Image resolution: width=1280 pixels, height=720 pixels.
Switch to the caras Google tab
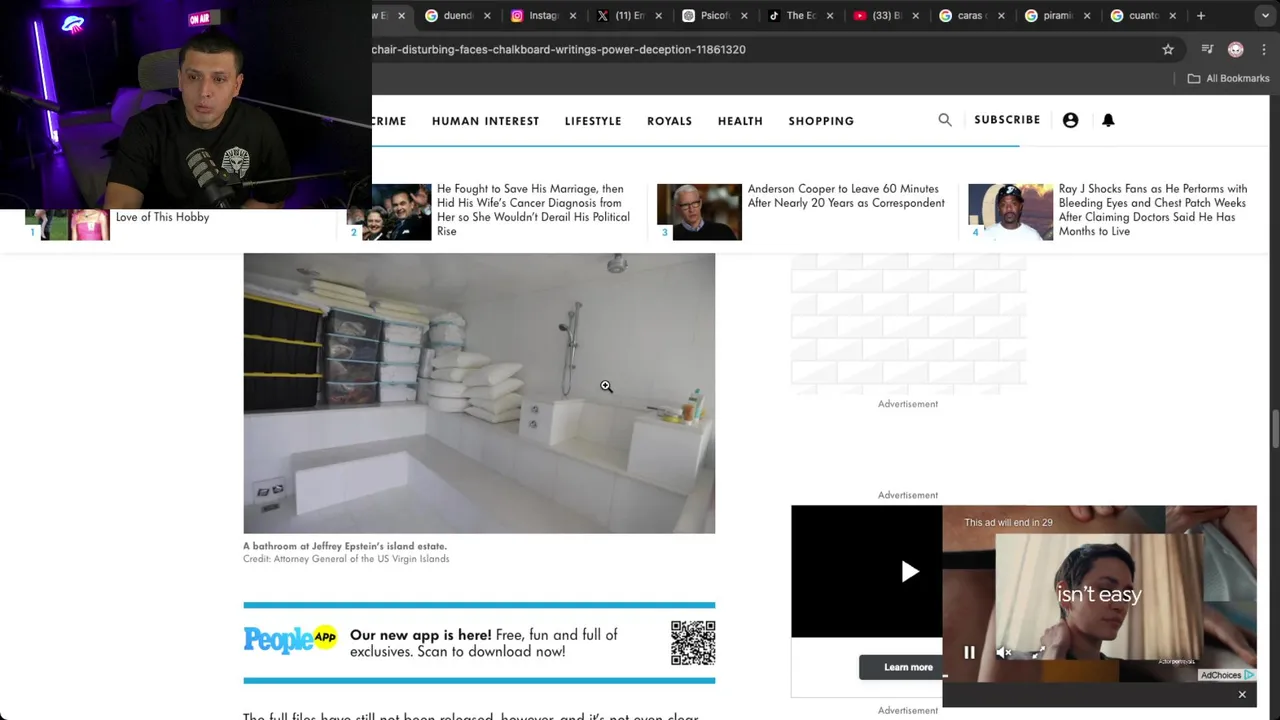[971, 15]
